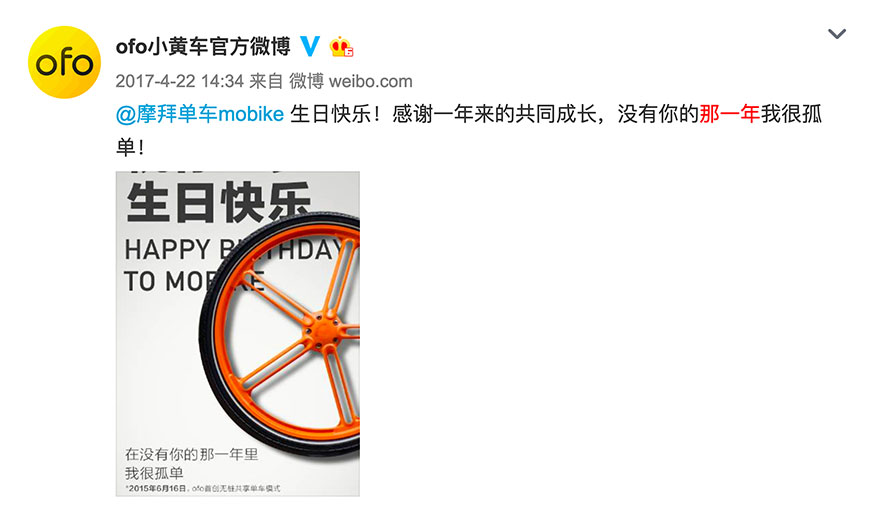
Task: Open the 微博 weibo.com source link
Action: 351,81
